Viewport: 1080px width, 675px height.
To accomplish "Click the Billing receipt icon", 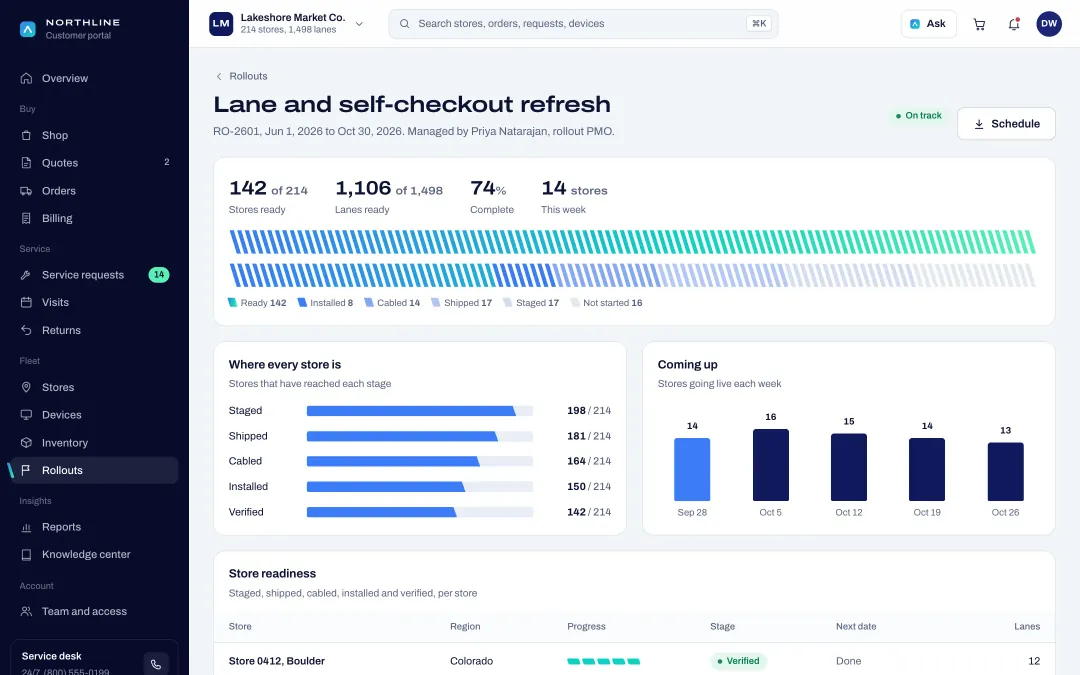I will click(x=26, y=218).
